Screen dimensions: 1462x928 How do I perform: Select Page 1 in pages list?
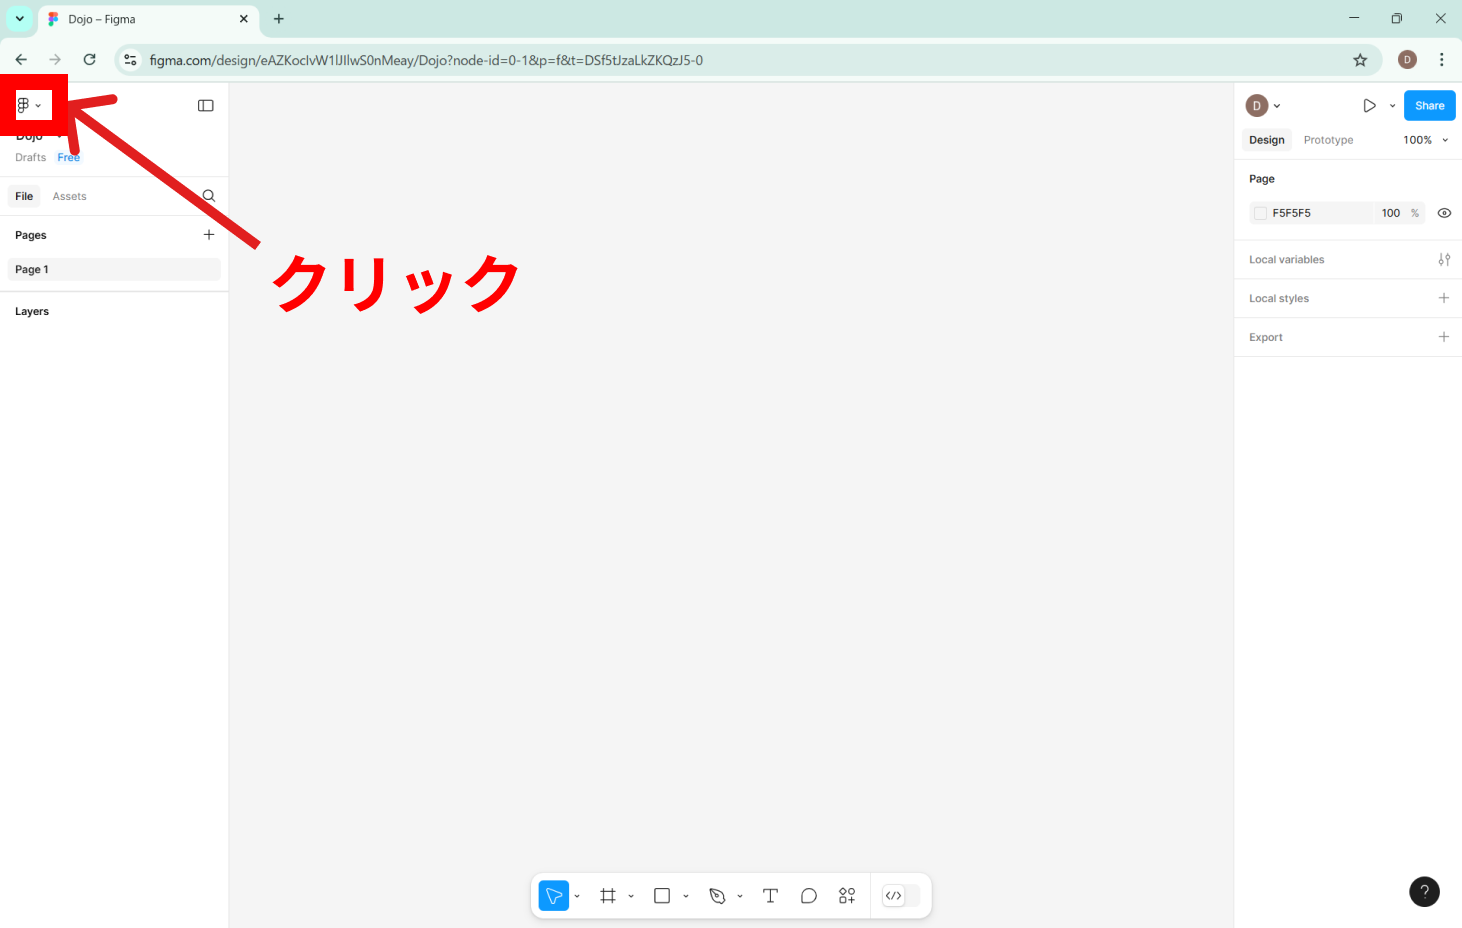[x=114, y=270]
